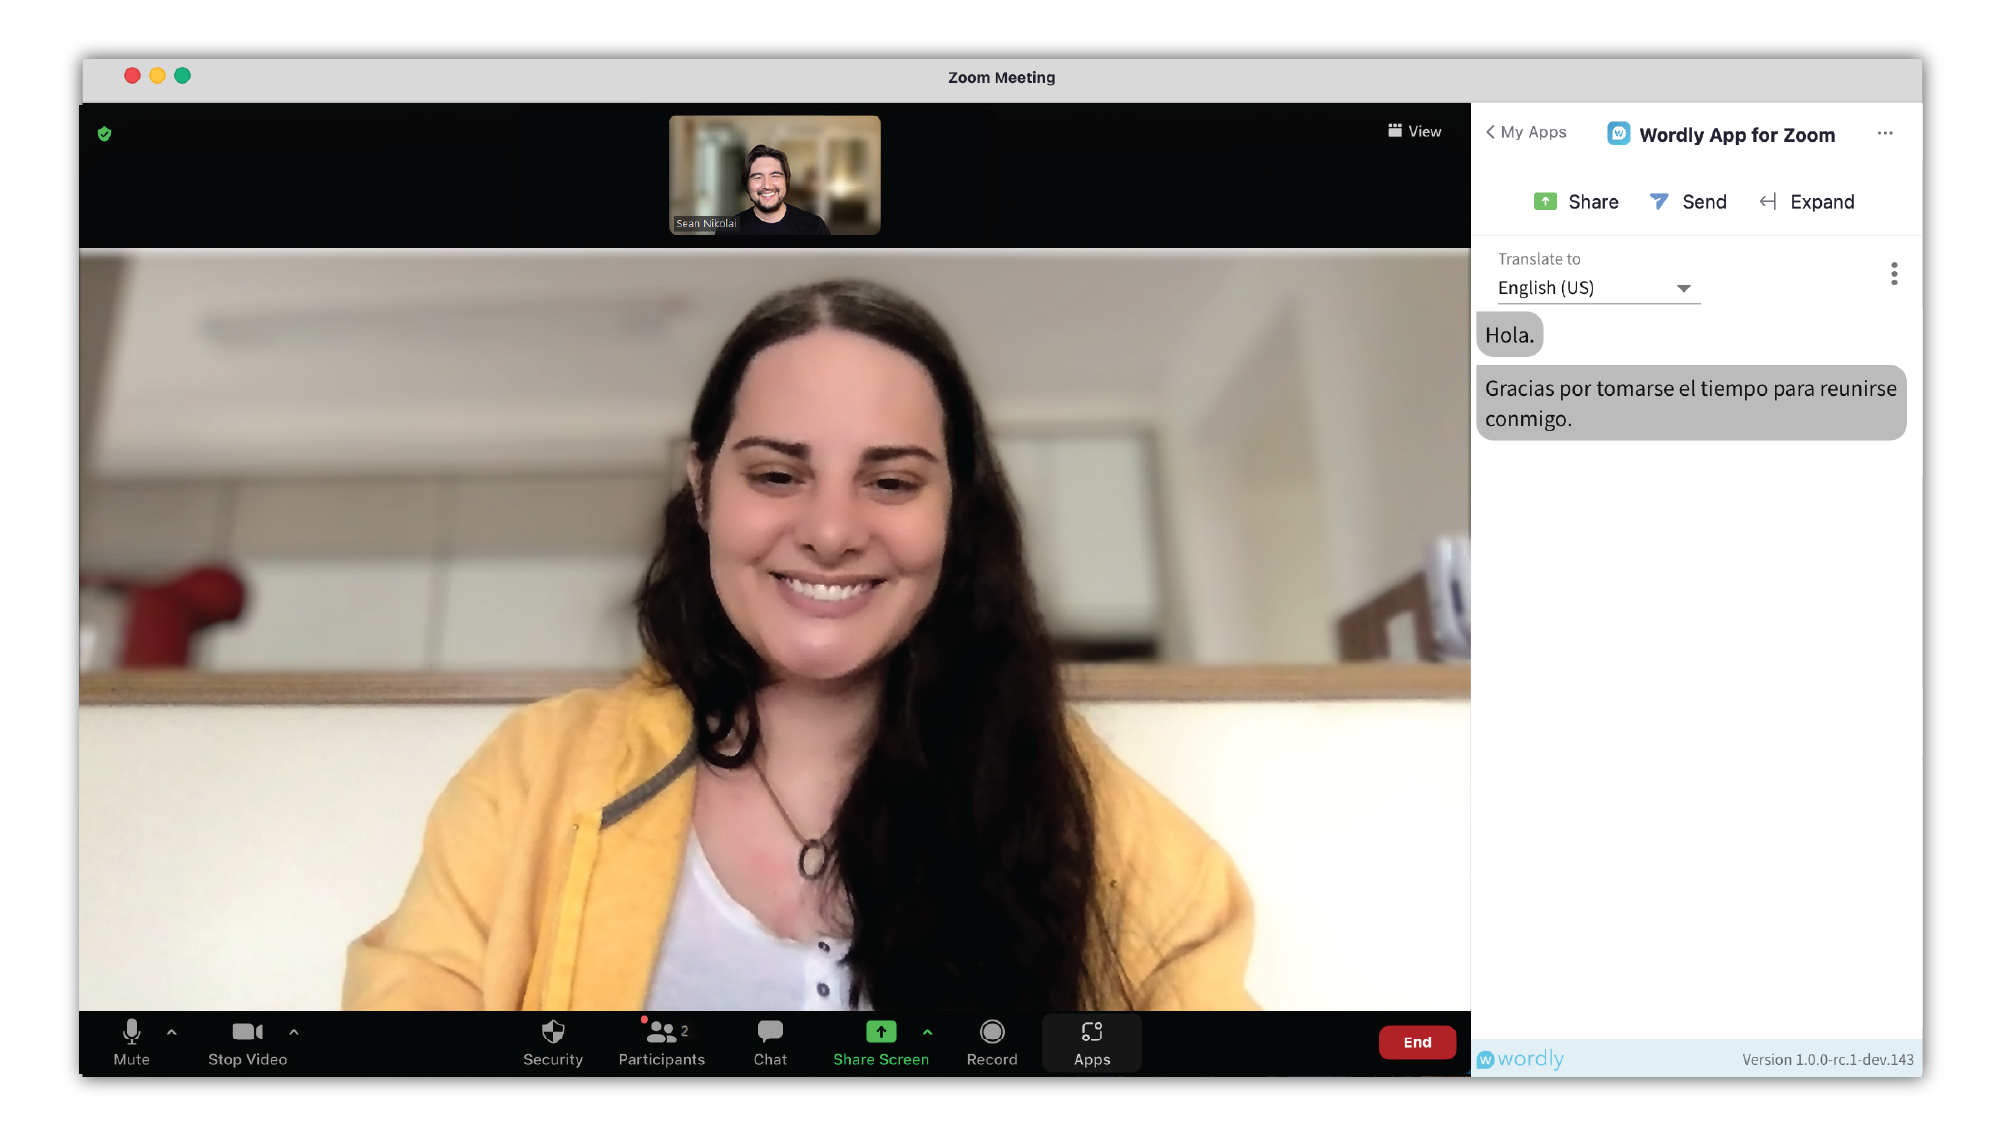Click green security shield status icon
This screenshot has width=2001, height=1133.
click(x=104, y=133)
